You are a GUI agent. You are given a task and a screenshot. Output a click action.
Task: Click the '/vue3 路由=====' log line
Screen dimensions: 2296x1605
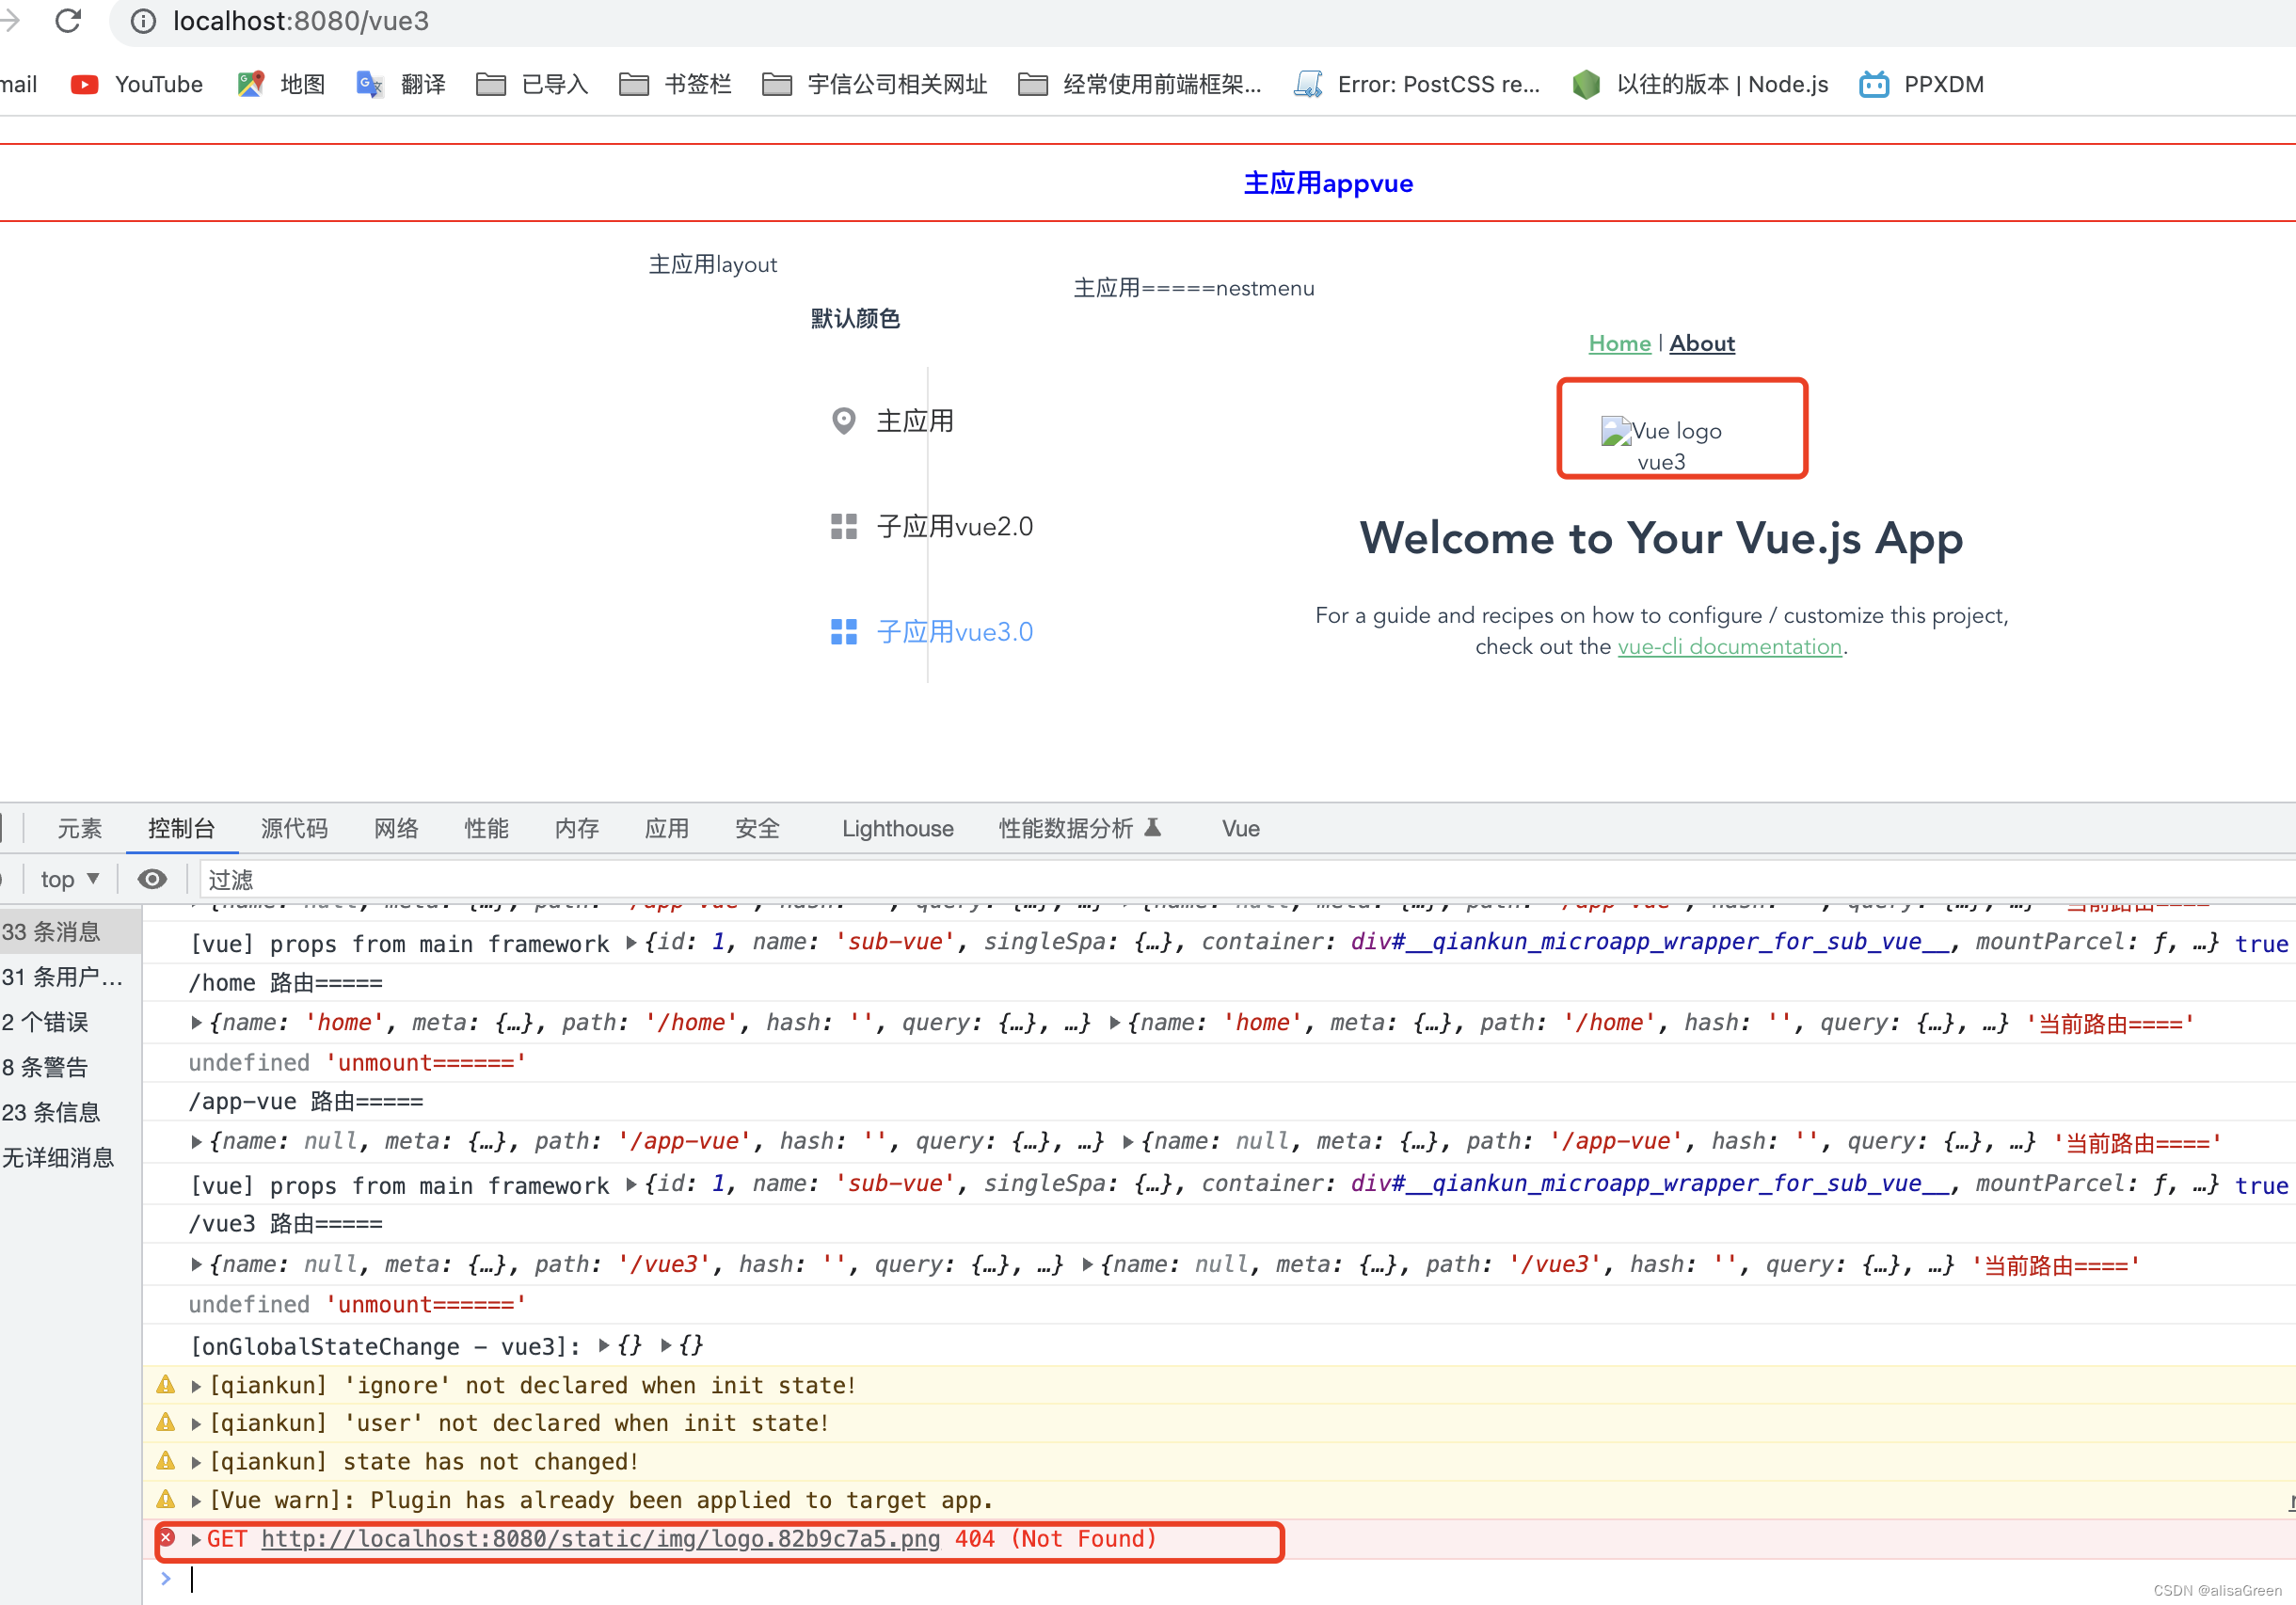tap(286, 1224)
